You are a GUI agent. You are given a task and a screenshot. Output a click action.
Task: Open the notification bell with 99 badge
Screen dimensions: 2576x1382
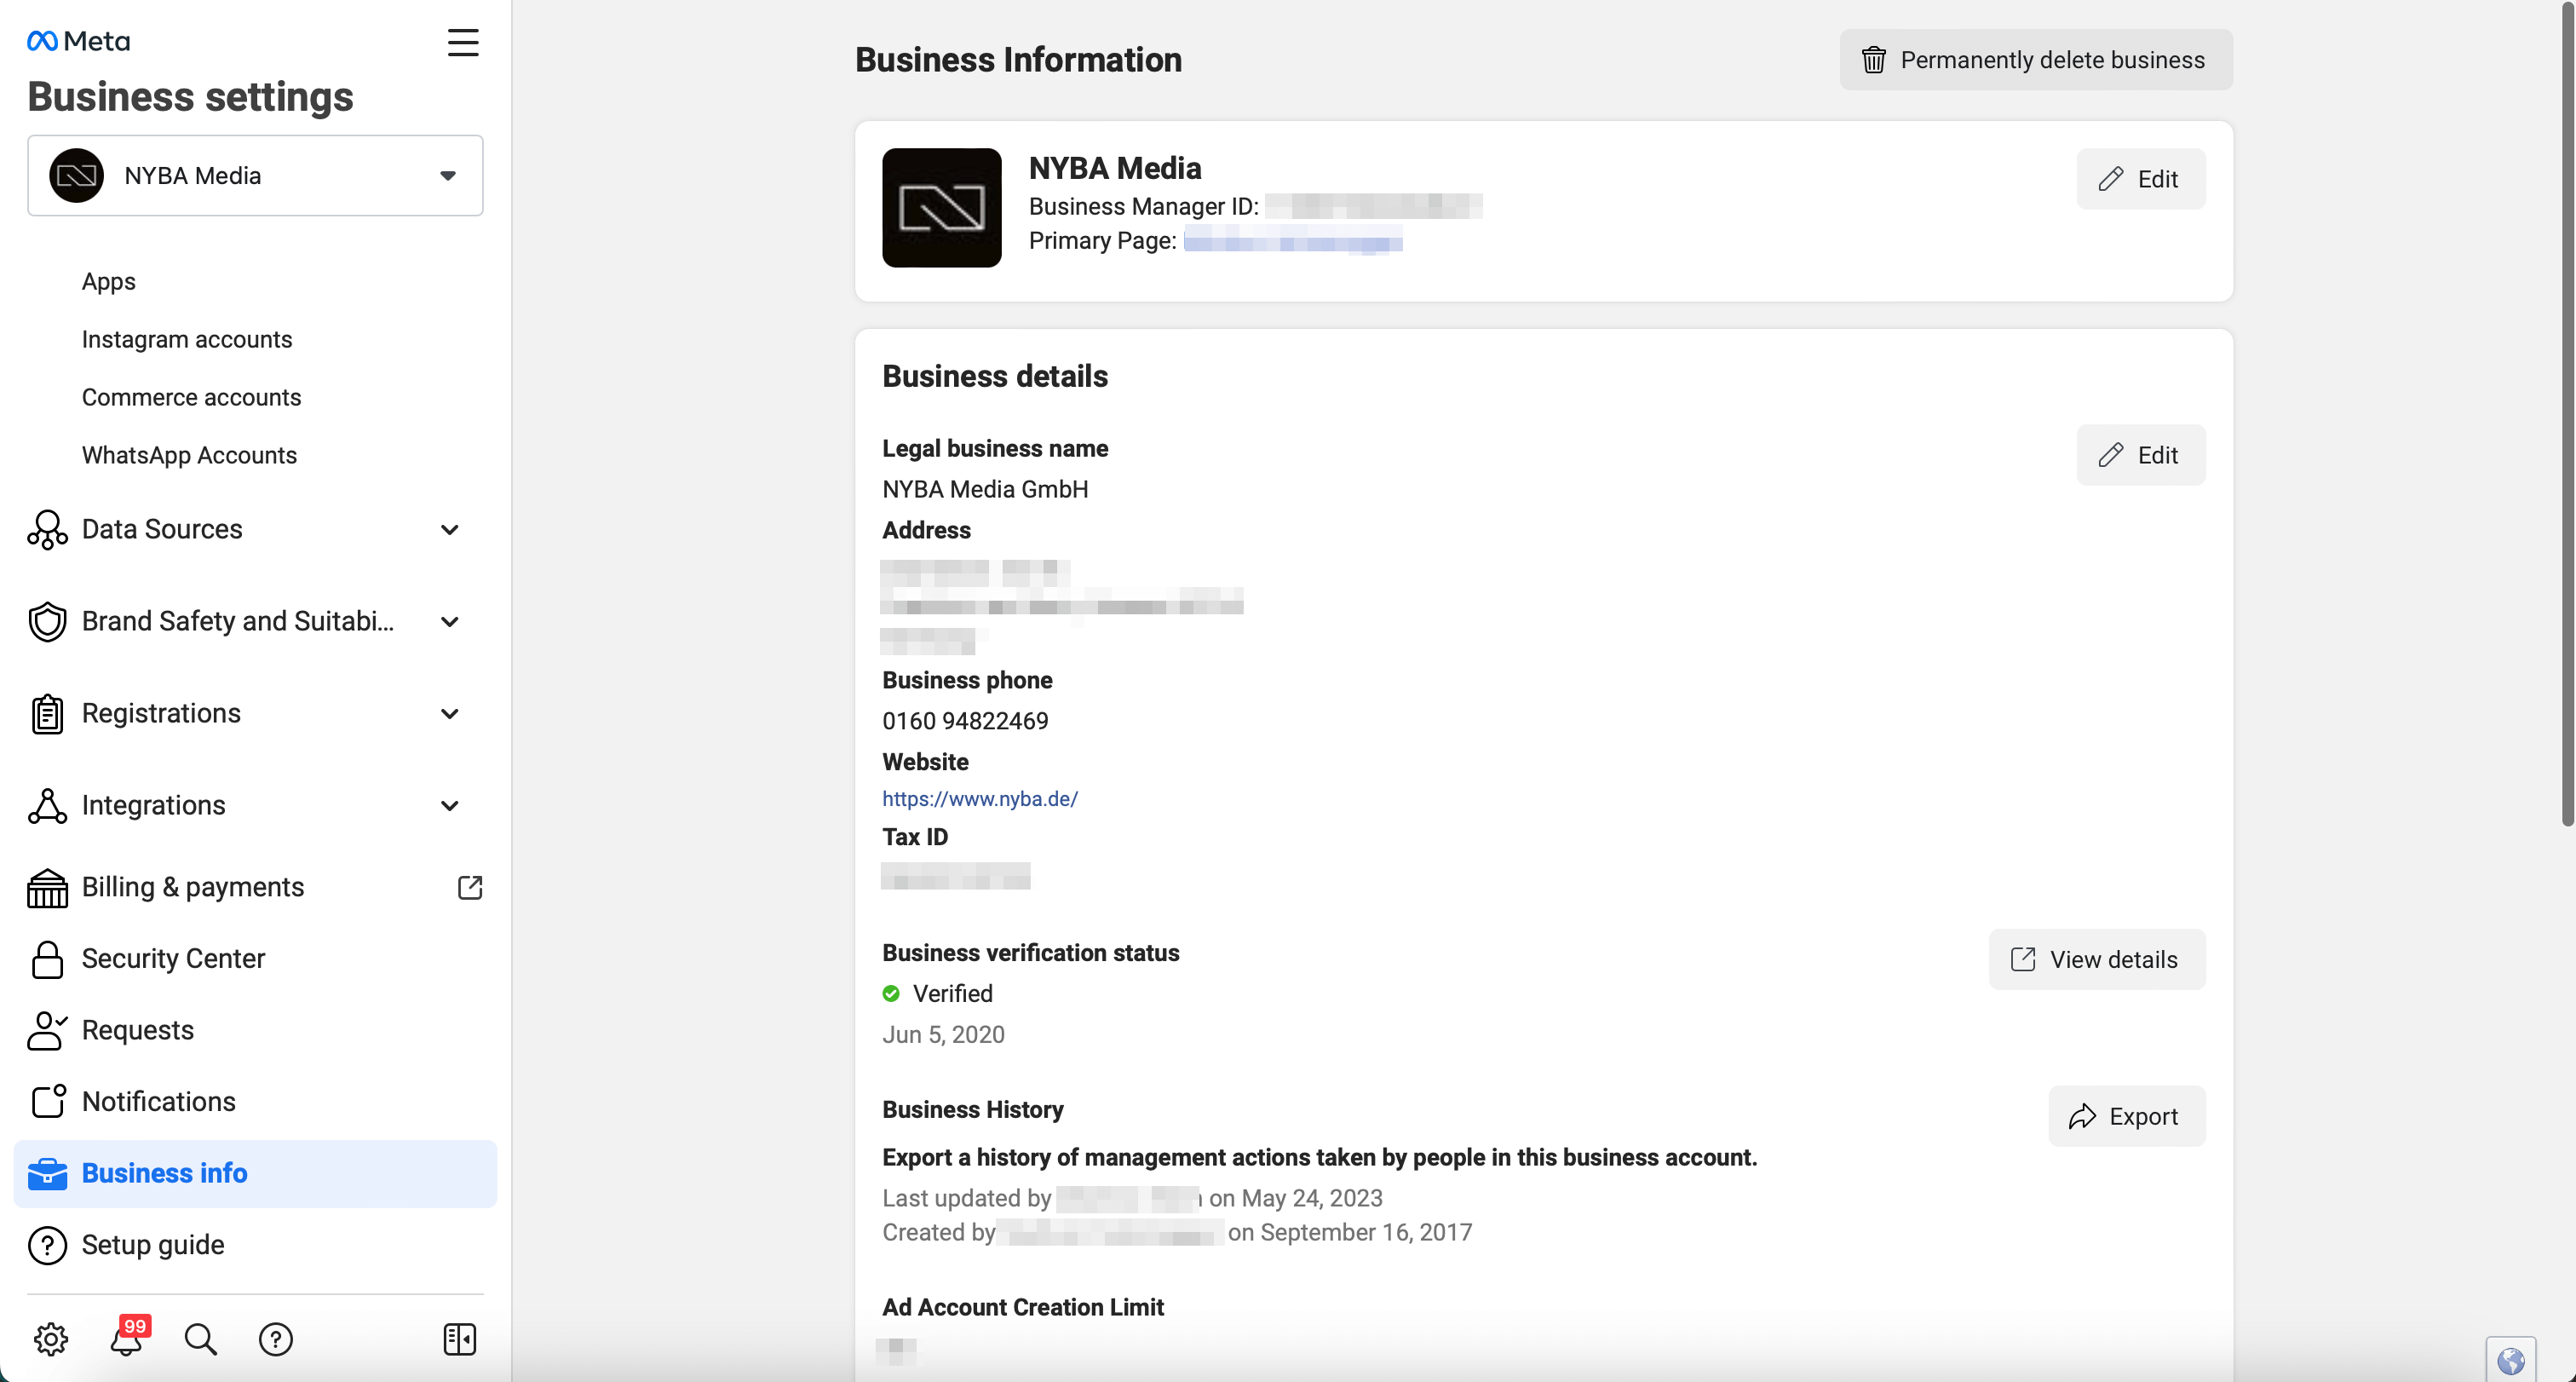[x=128, y=1338]
